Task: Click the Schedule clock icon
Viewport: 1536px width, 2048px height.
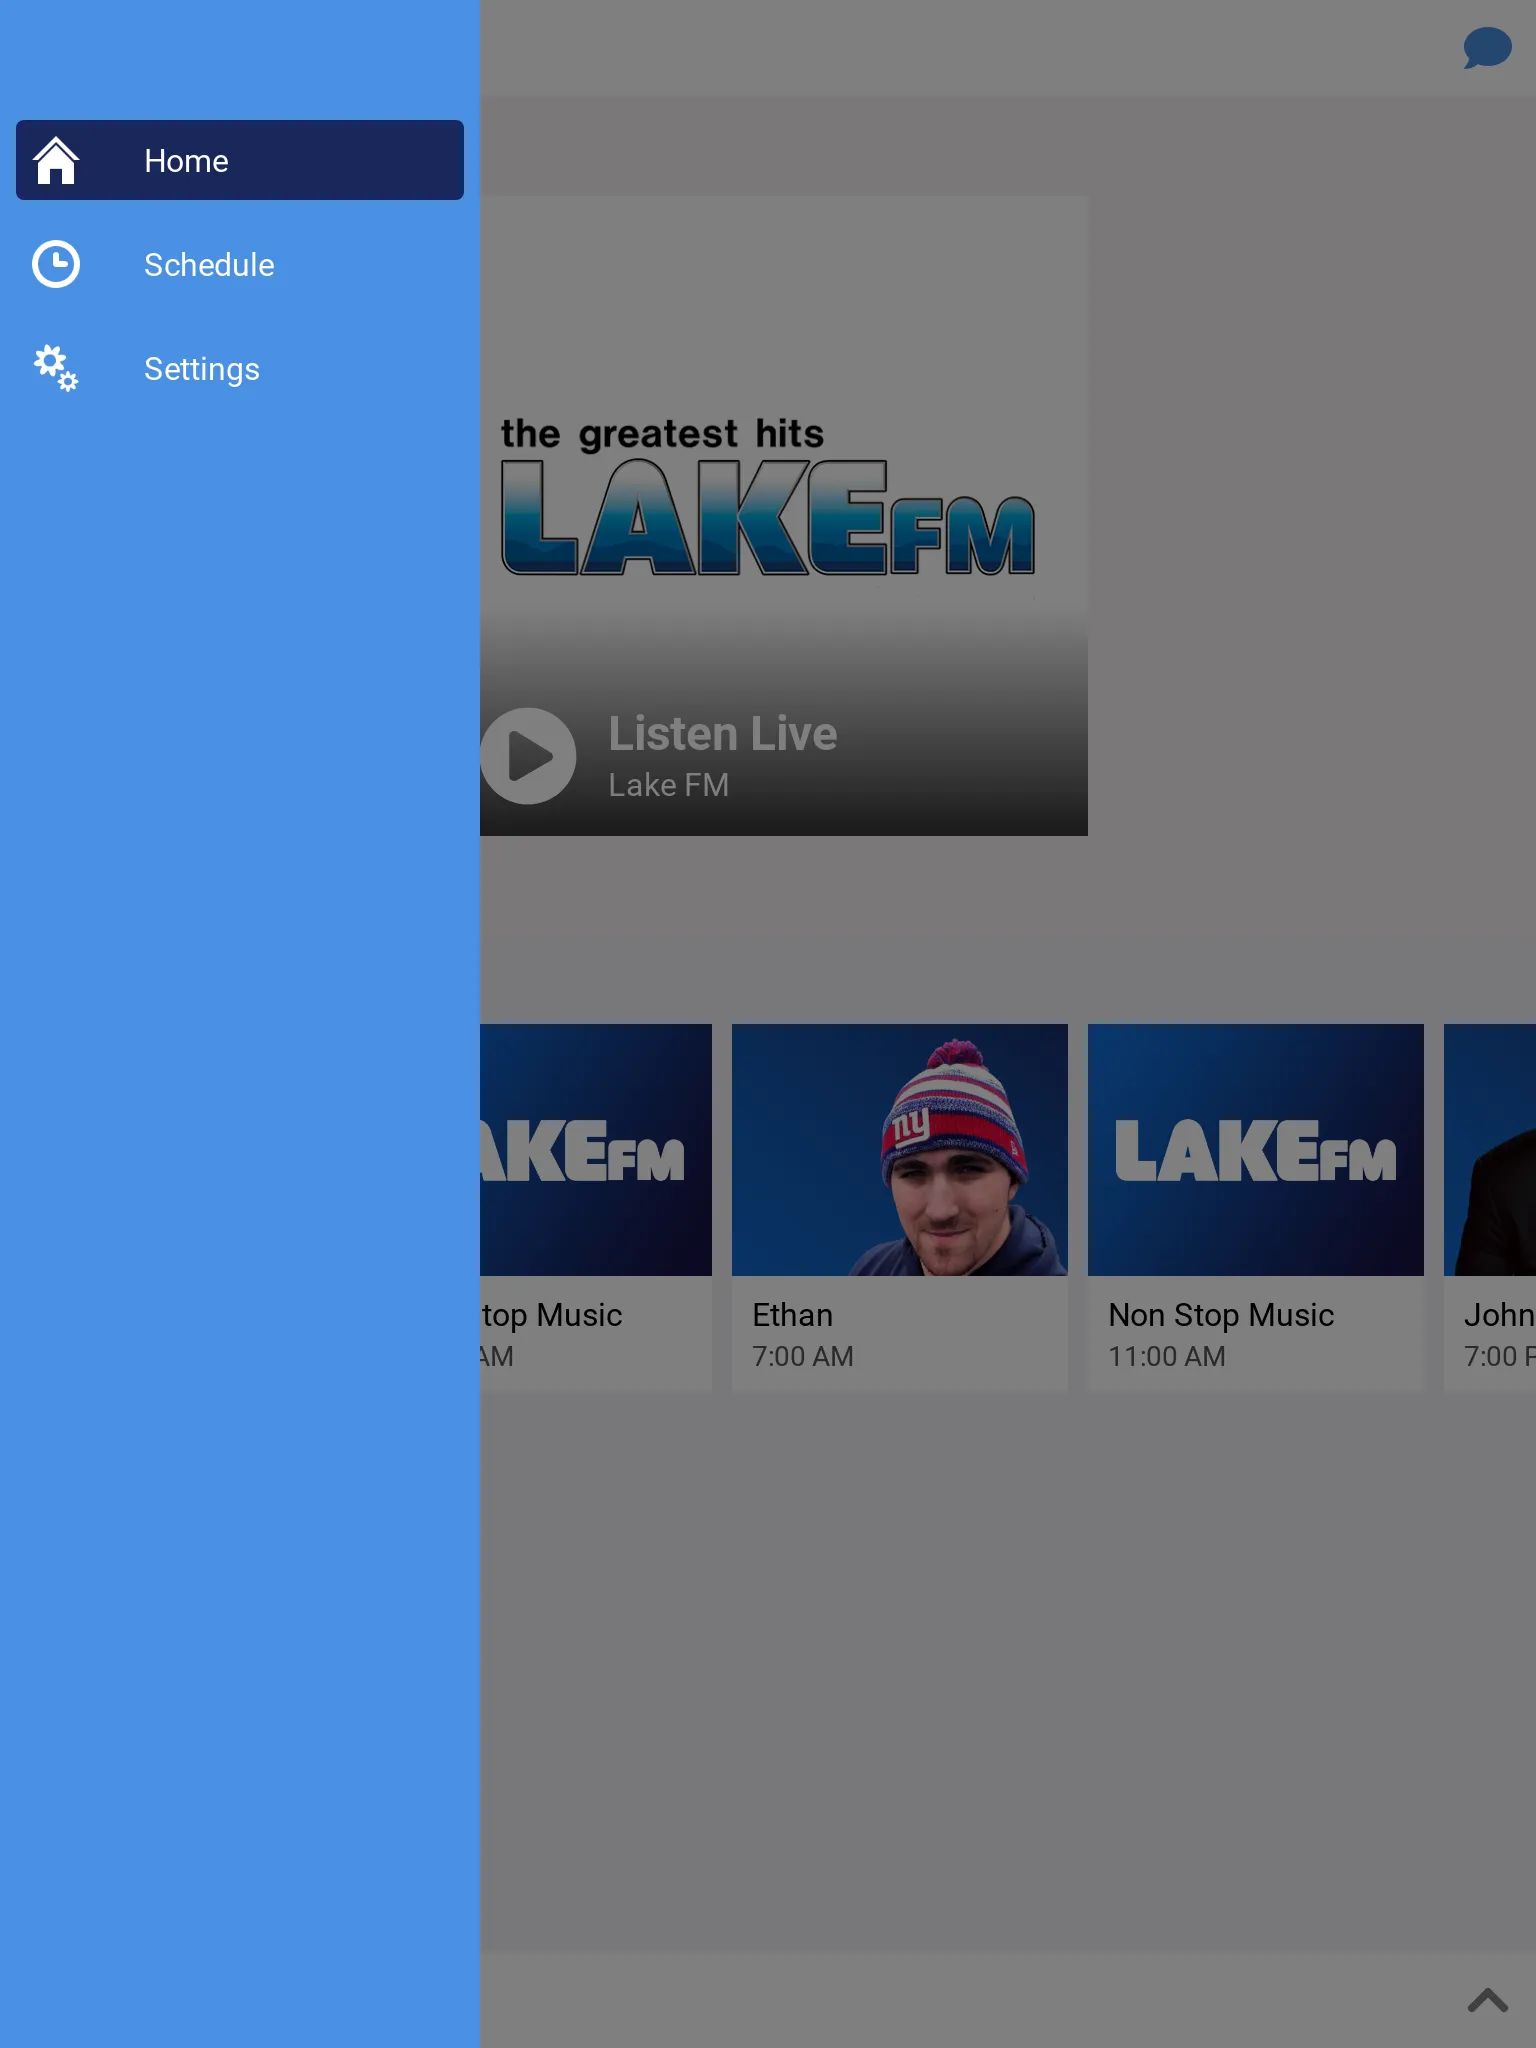Action: click(x=56, y=264)
